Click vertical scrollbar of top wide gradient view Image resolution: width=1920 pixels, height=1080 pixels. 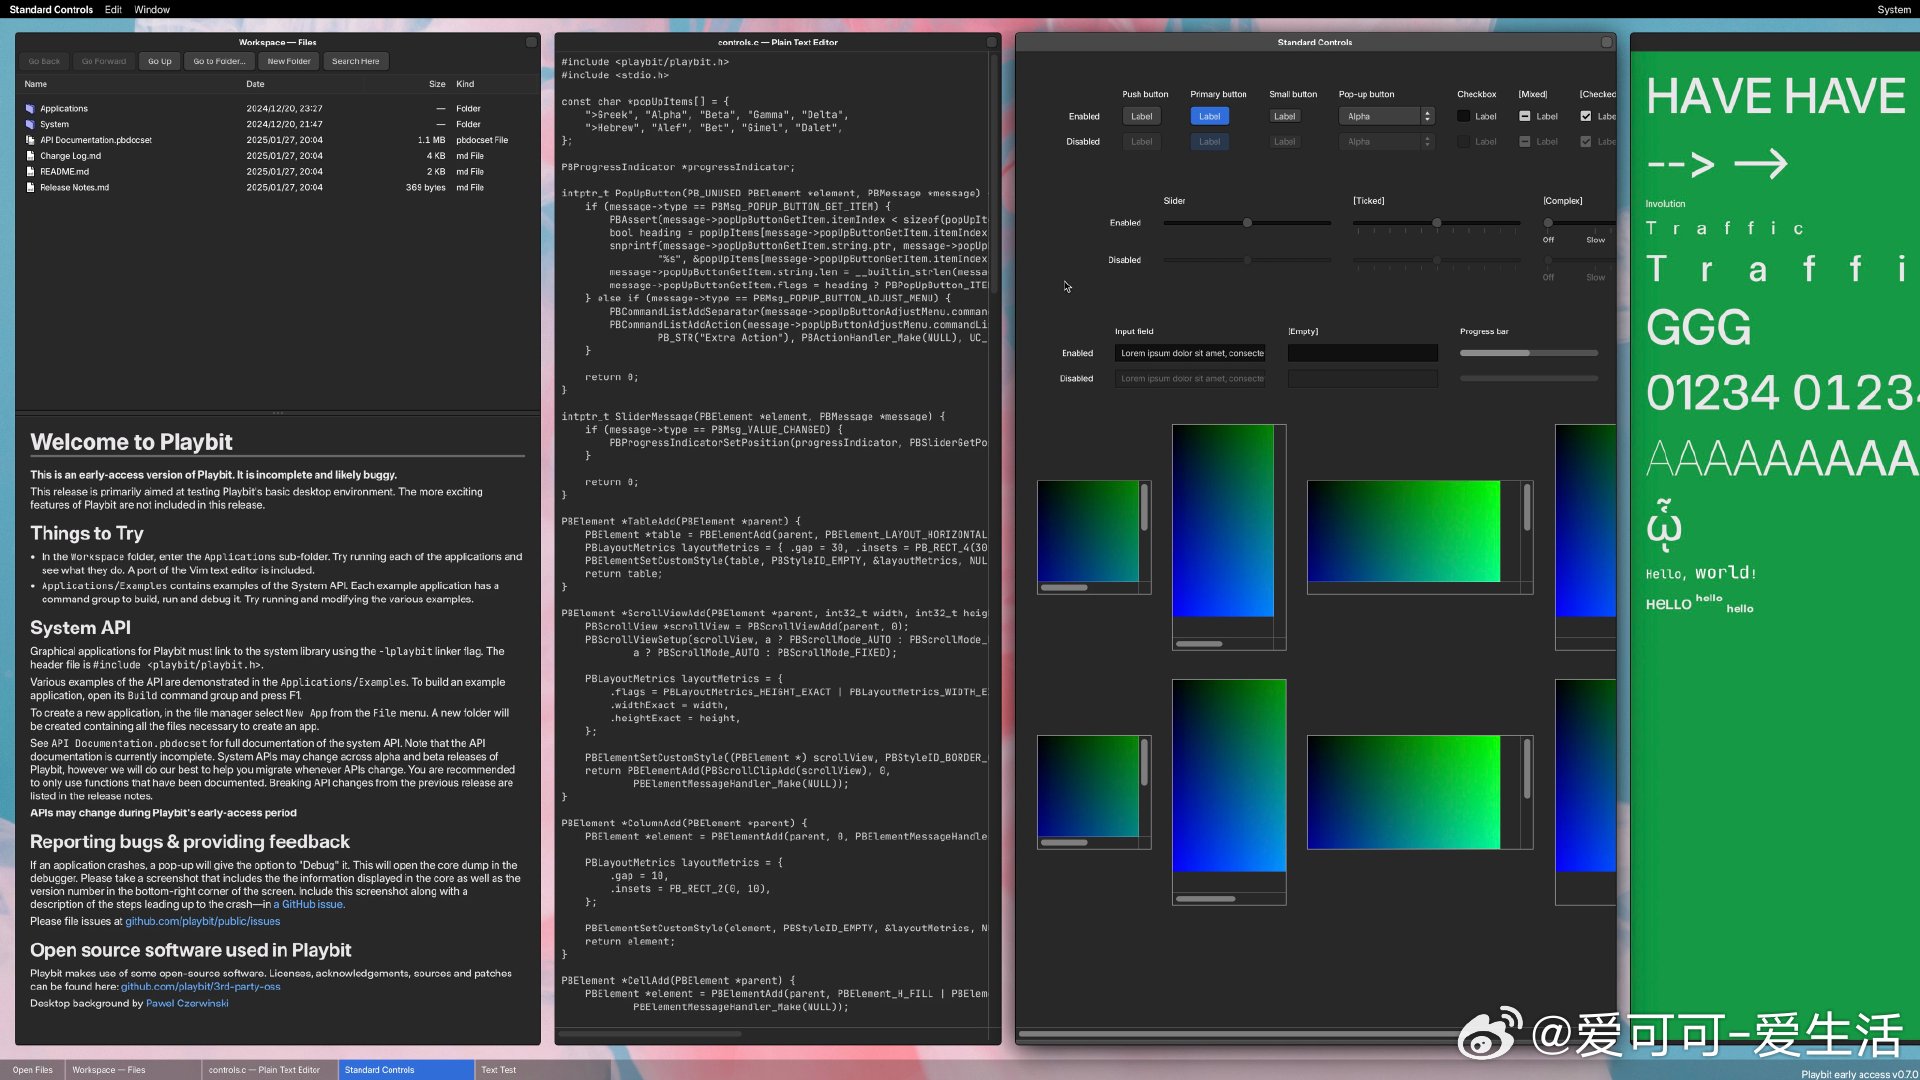(1527, 507)
